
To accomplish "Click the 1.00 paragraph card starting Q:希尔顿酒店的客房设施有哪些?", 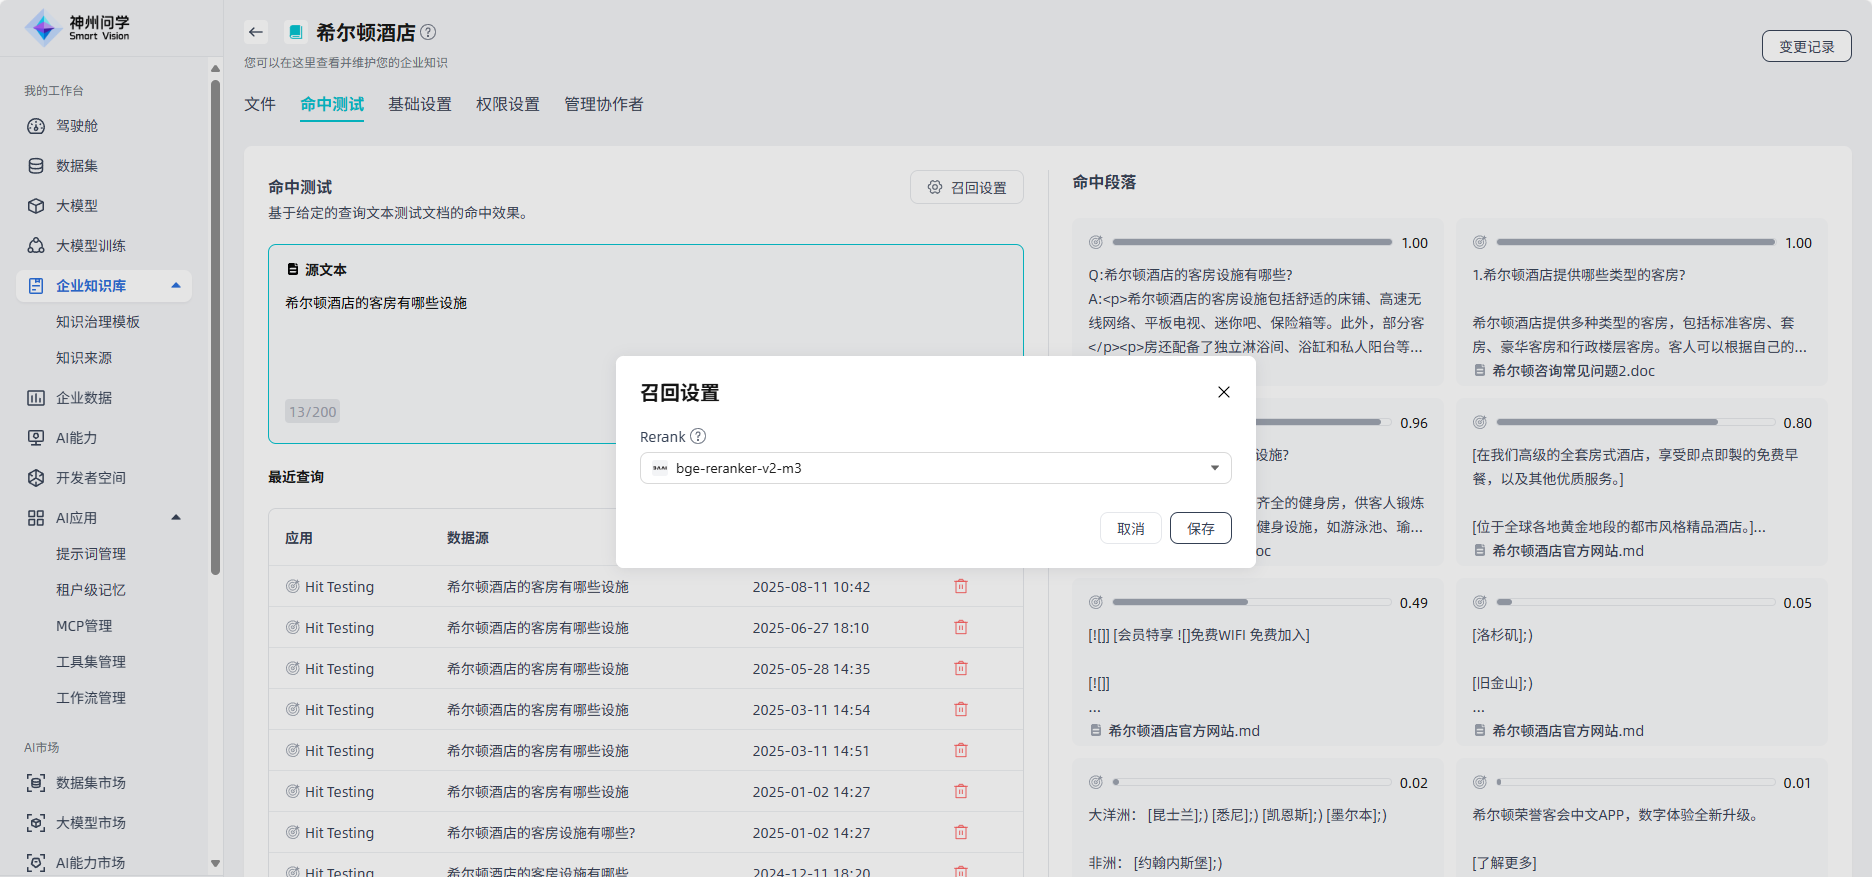I will pyautogui.click(x=1258, y=302).
